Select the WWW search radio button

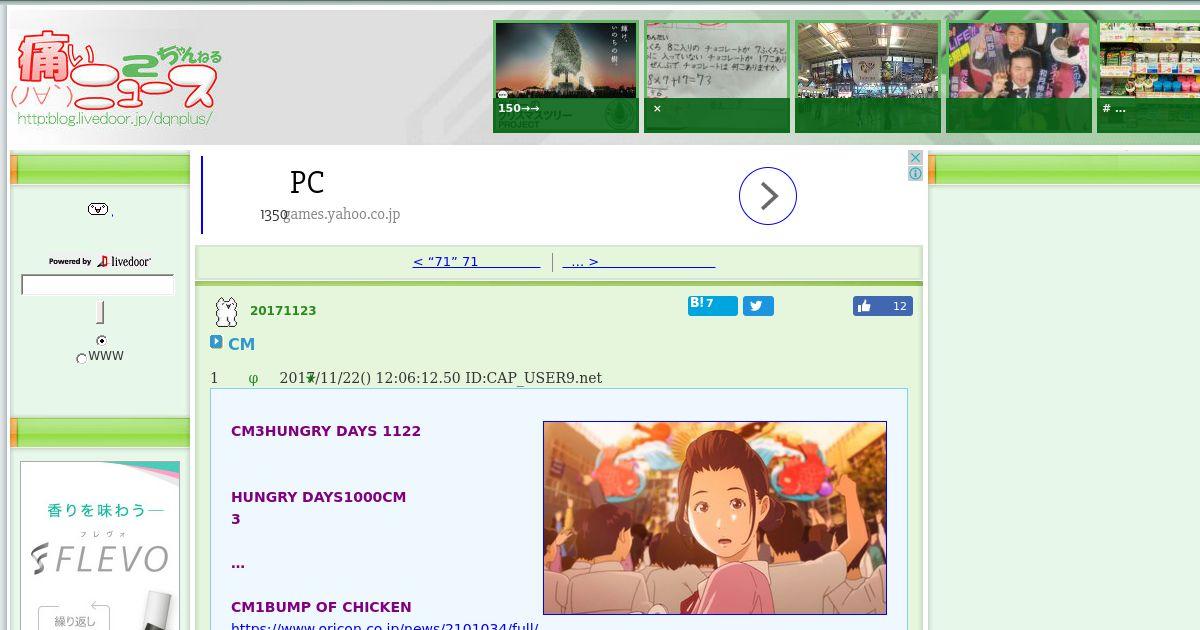coord(81,358)
